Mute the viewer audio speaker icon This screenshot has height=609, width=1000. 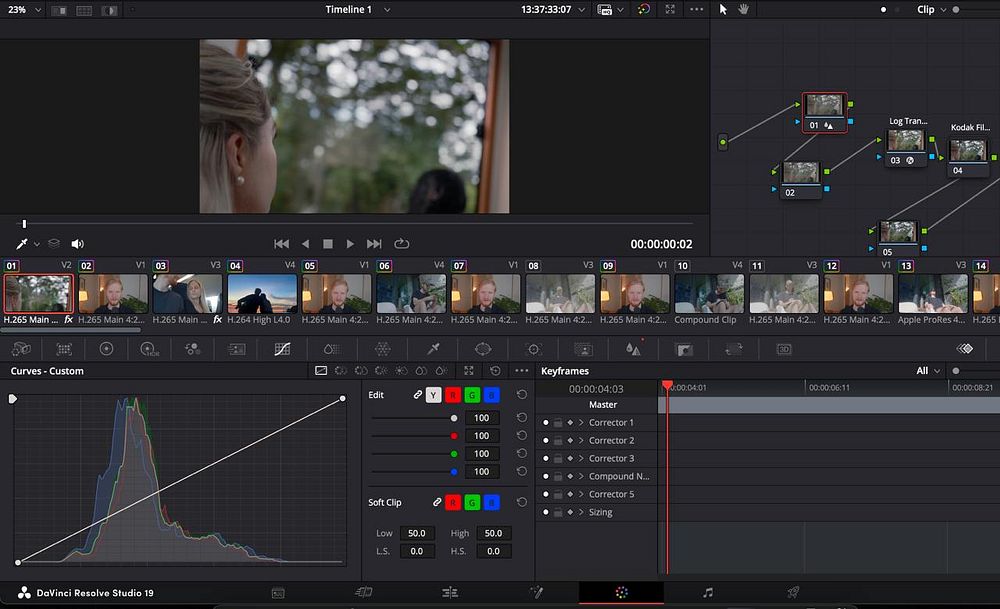(77, 243)
